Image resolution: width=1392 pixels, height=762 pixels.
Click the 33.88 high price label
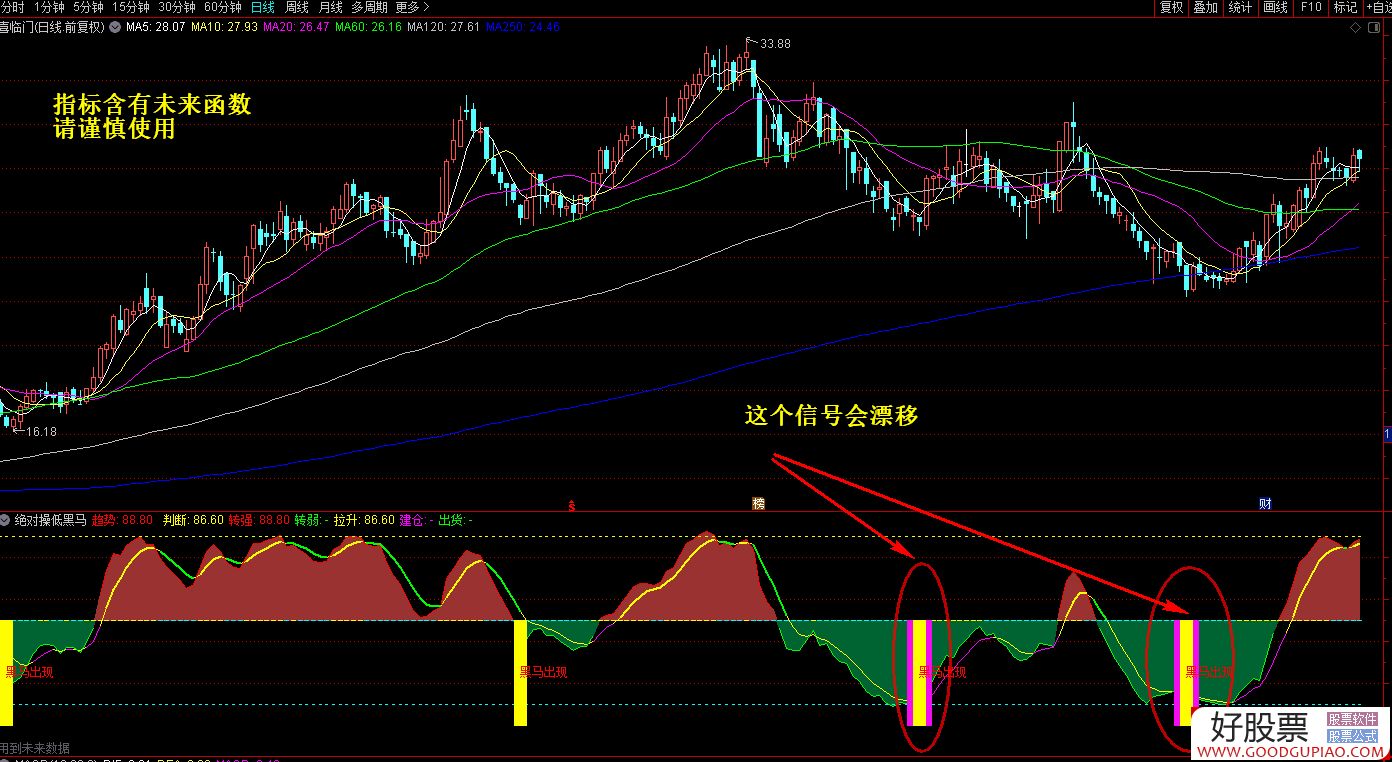coord(774,44)
